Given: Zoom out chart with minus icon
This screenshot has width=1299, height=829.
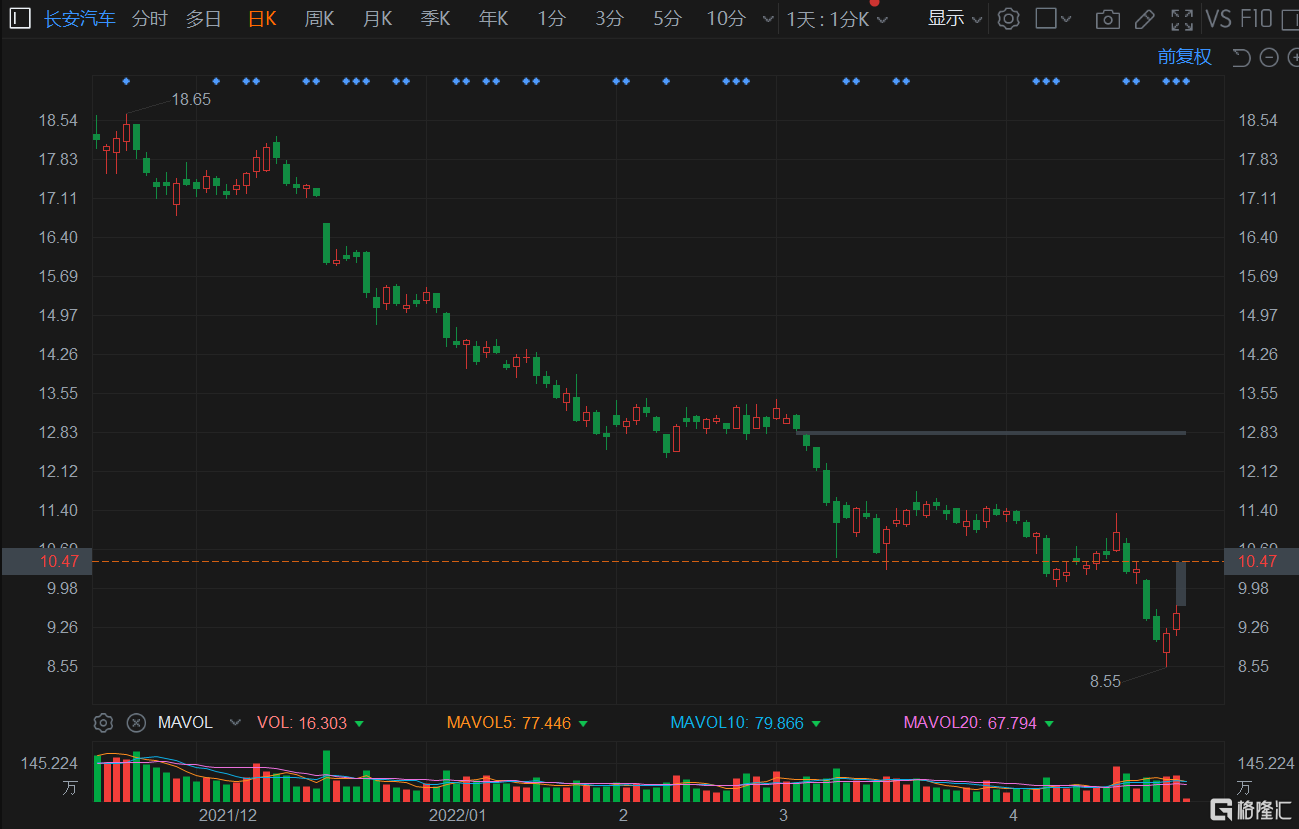Looking at the screenshot, I should pos(1269,57).
